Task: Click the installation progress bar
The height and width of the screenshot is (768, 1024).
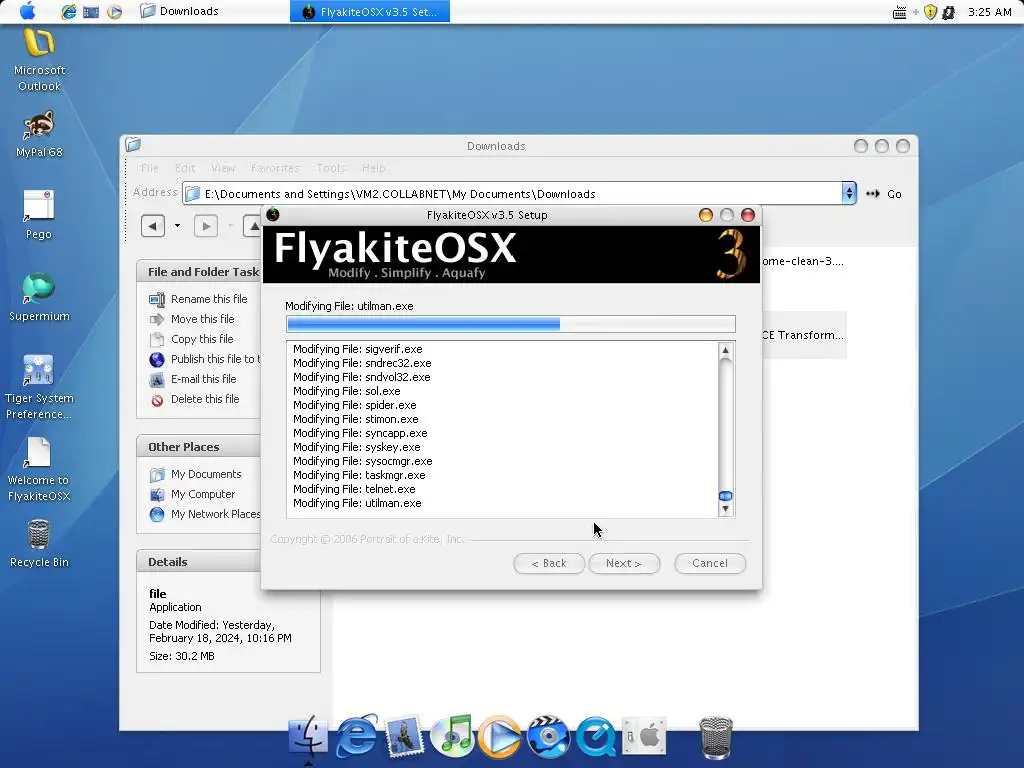Action: click(x=511, y=324)
